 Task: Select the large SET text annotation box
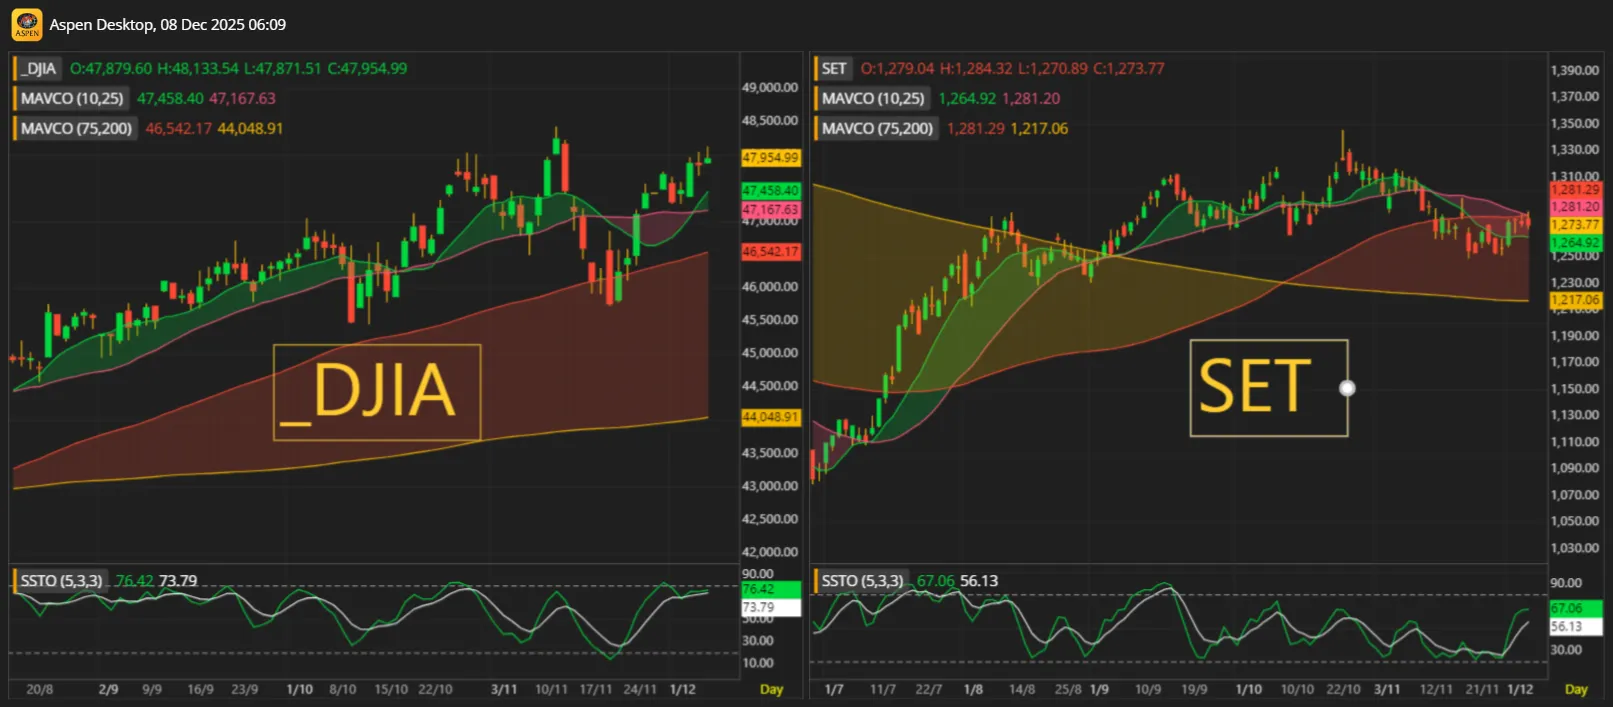(1267, 388)
